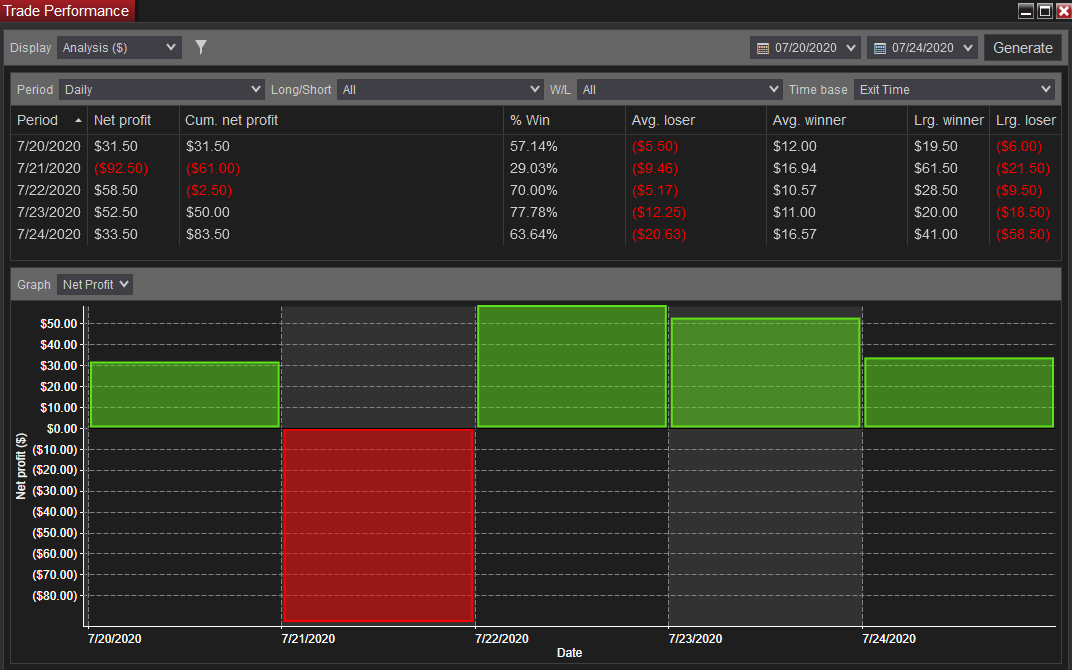Expand the W/L filter dropdown
This screenshot has width=1072, height=670.
680,90
